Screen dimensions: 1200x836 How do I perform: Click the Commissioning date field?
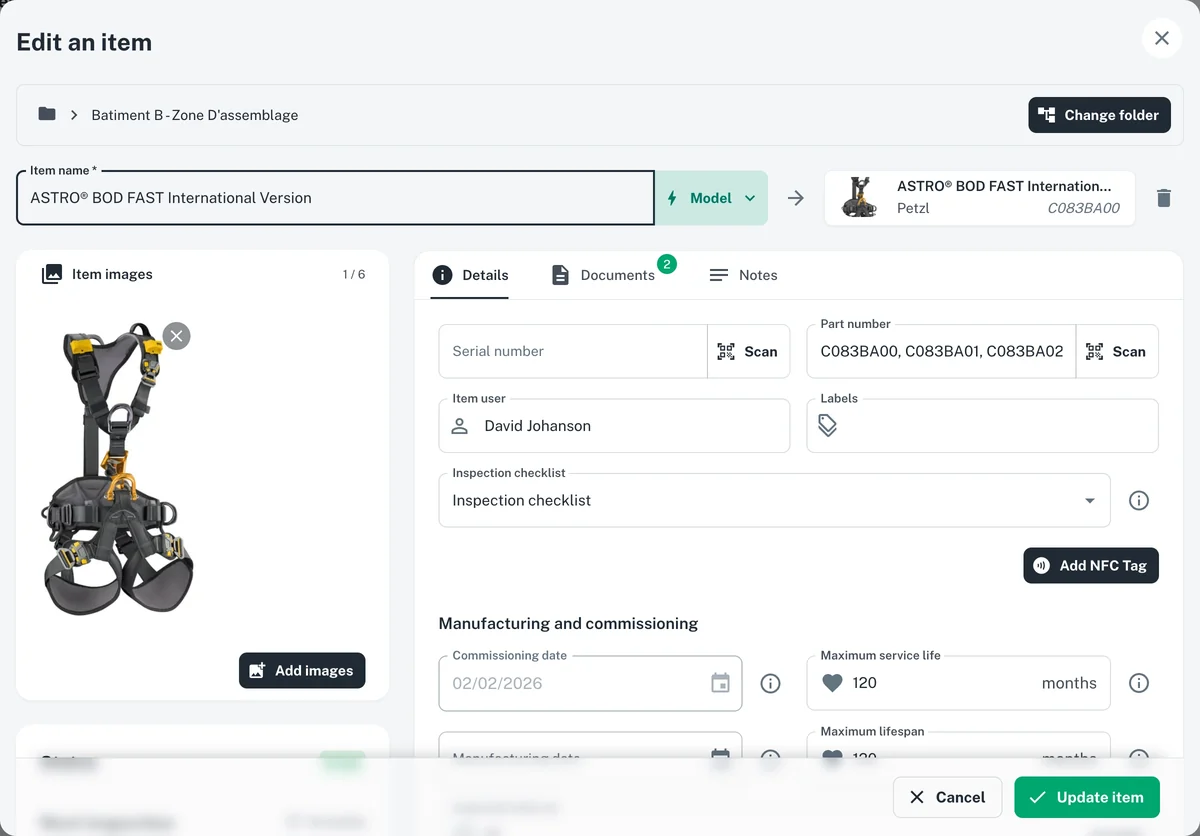[590, 683]
